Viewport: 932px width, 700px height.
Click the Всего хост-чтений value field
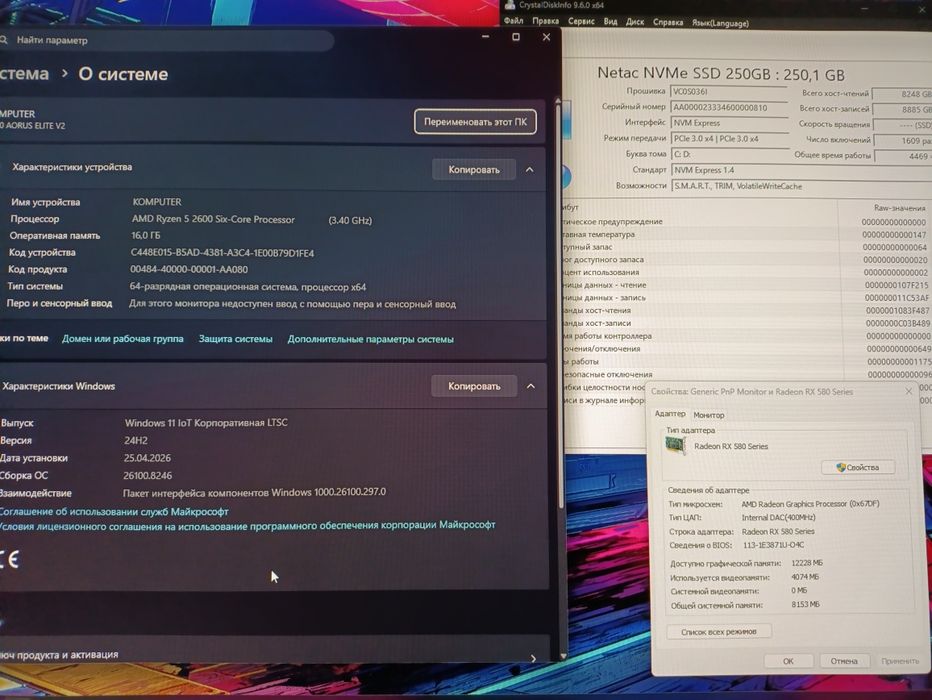pyautogui.click(x=903, y=94)
